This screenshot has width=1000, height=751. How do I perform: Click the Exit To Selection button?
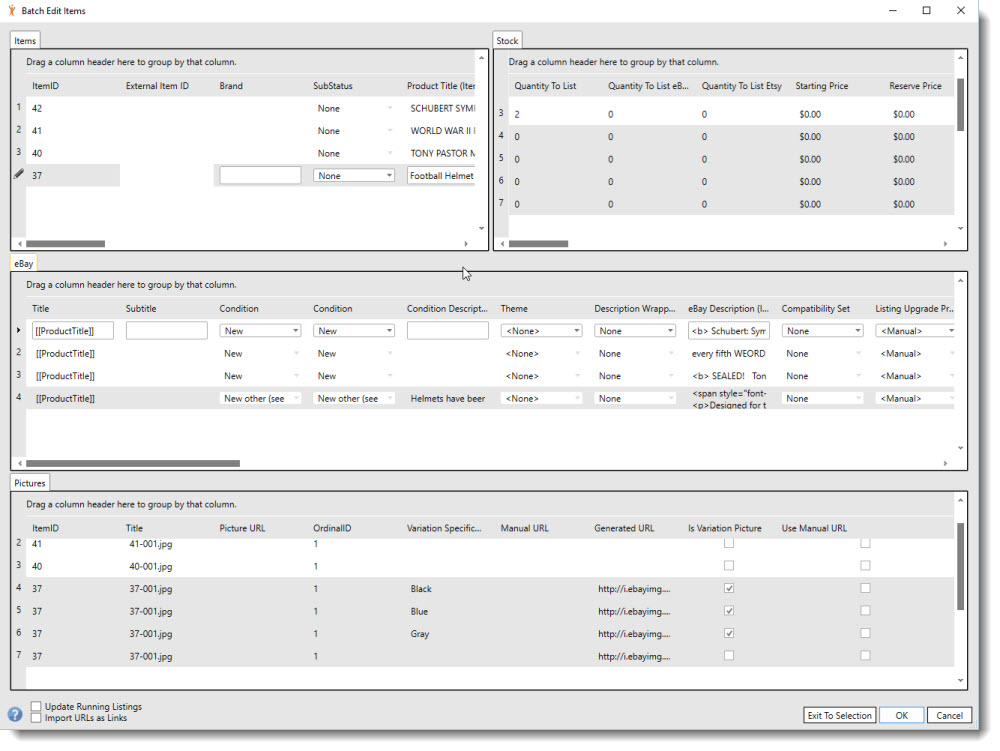(x=839, y=715)
